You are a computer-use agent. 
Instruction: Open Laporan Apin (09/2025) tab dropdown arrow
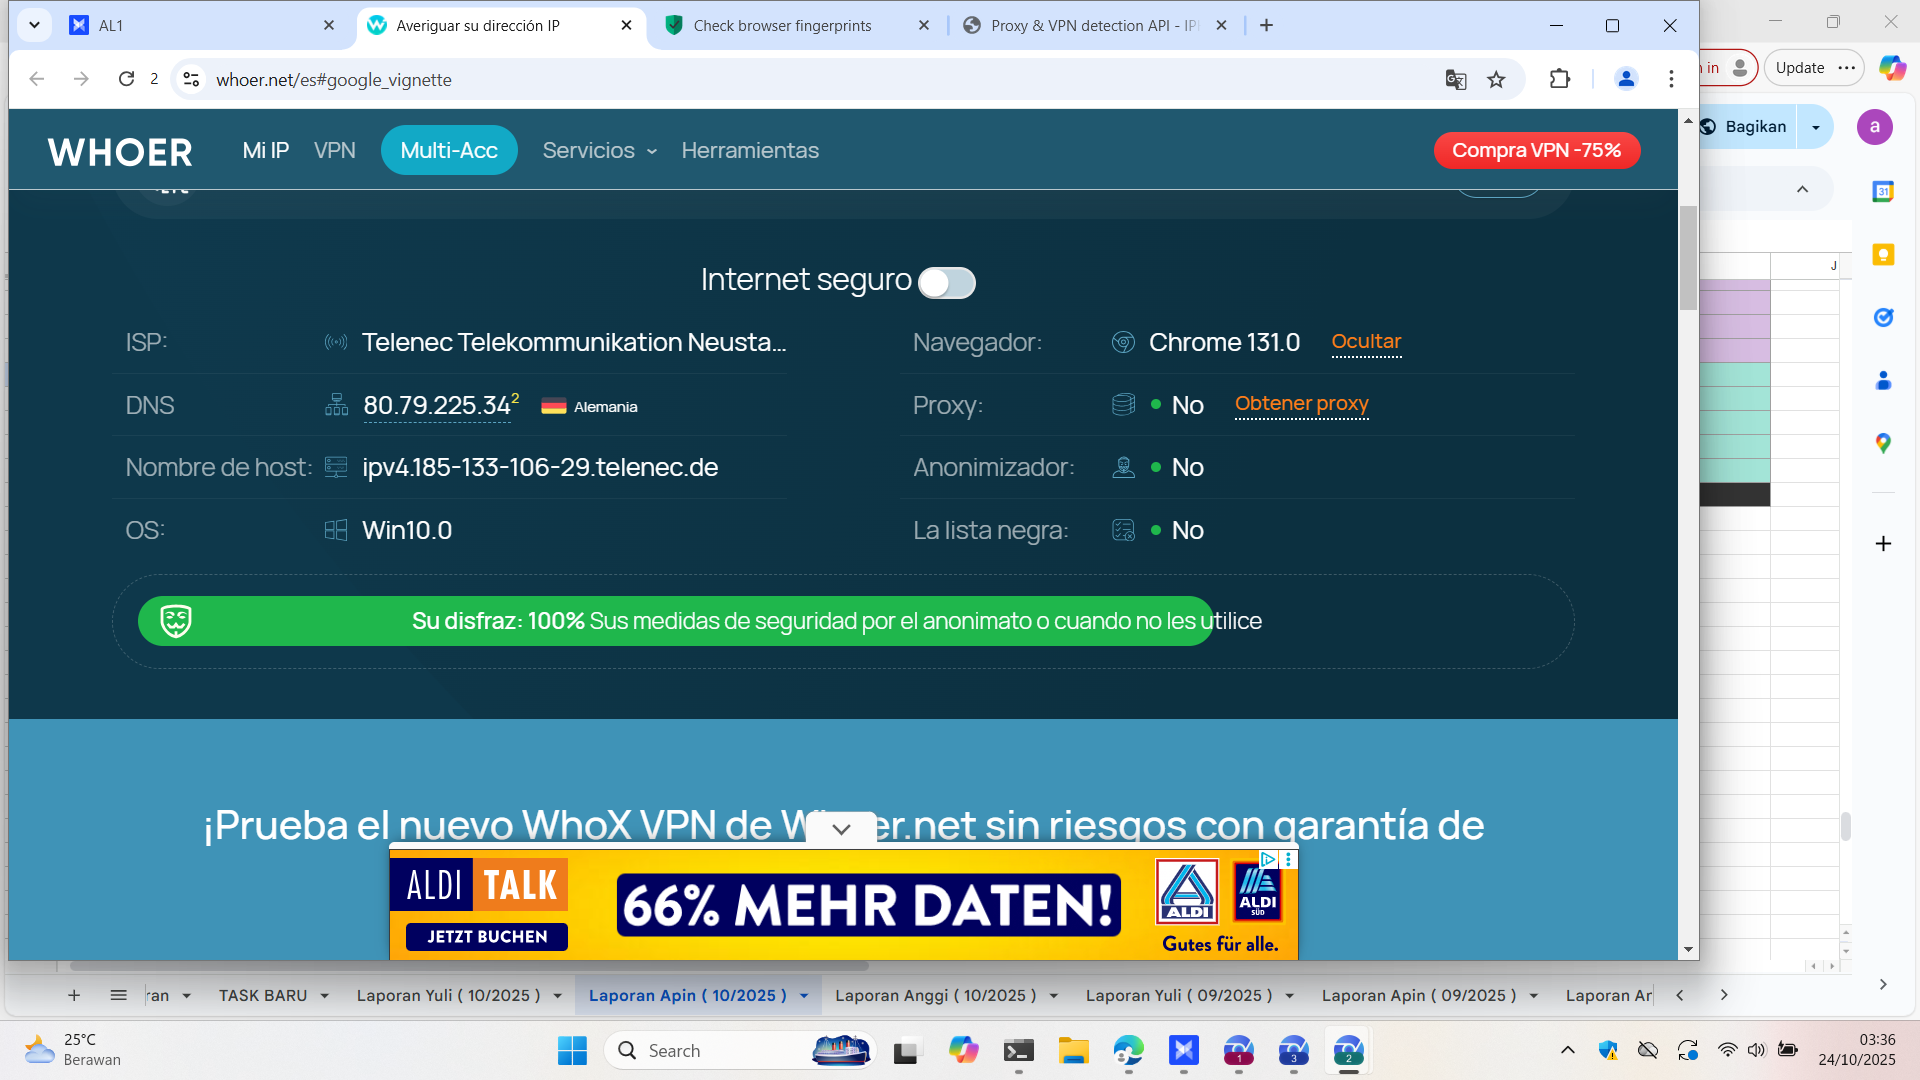(x=1534, y=996)
